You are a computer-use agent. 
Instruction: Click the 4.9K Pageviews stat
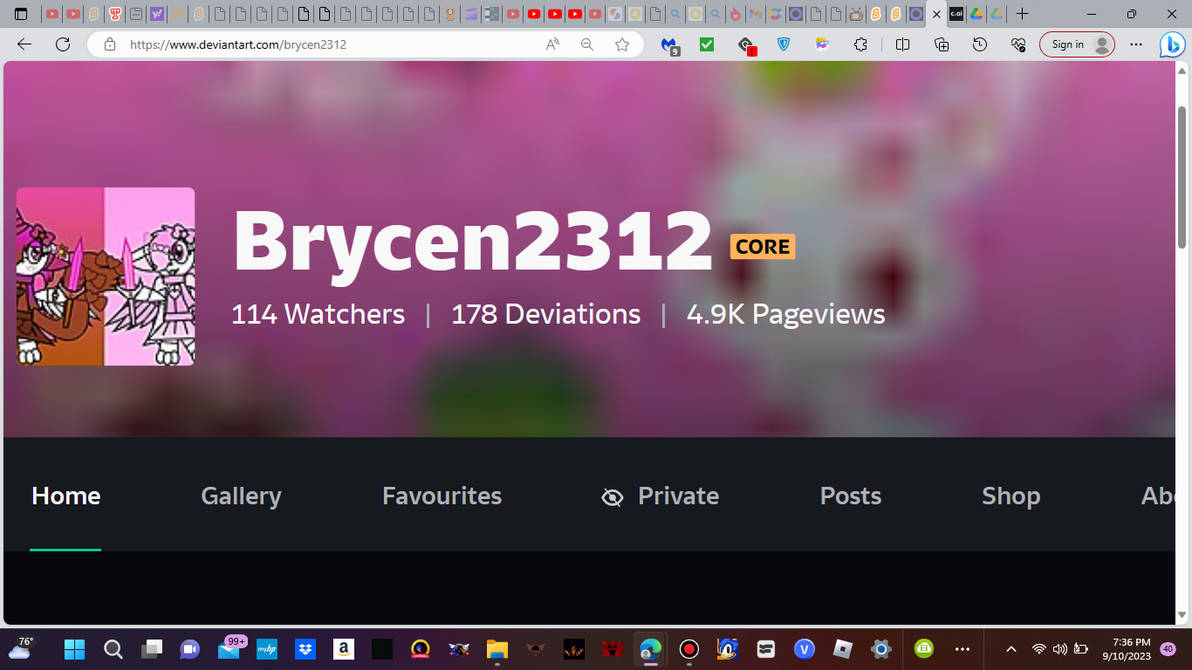point(786,314)
